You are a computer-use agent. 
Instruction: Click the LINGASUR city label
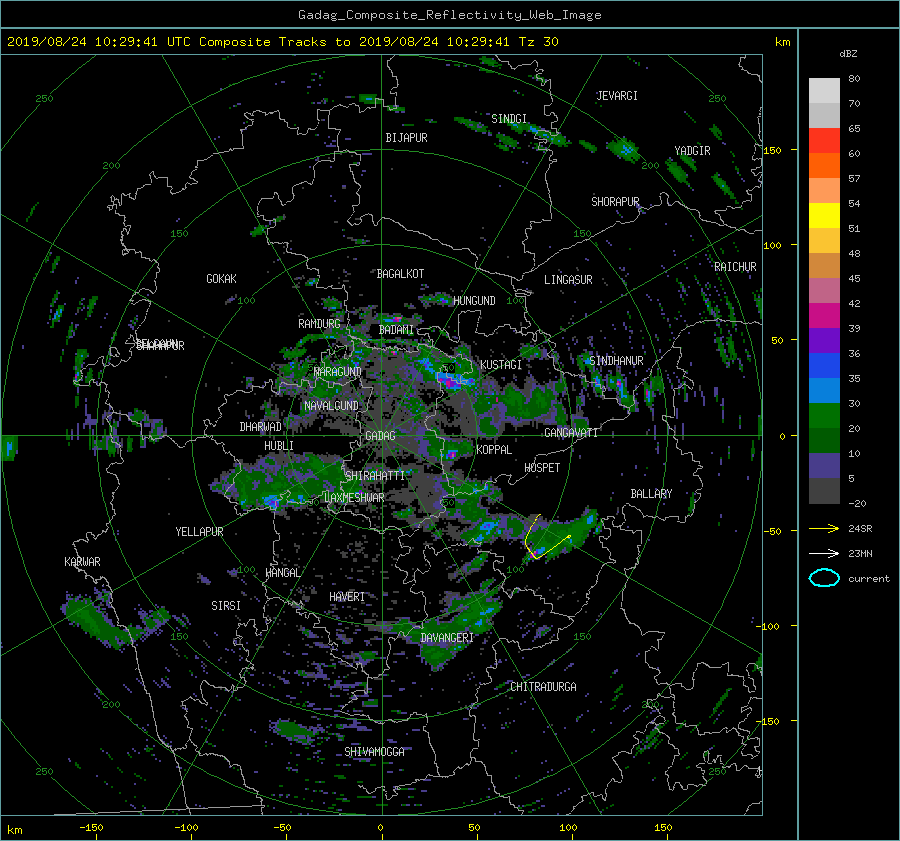[x=568, y=280]
